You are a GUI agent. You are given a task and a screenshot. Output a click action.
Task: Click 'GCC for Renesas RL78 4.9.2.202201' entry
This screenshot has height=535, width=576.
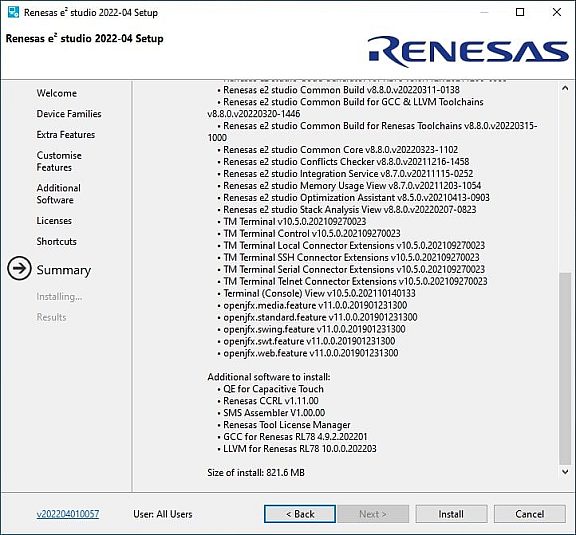[295, 437]
